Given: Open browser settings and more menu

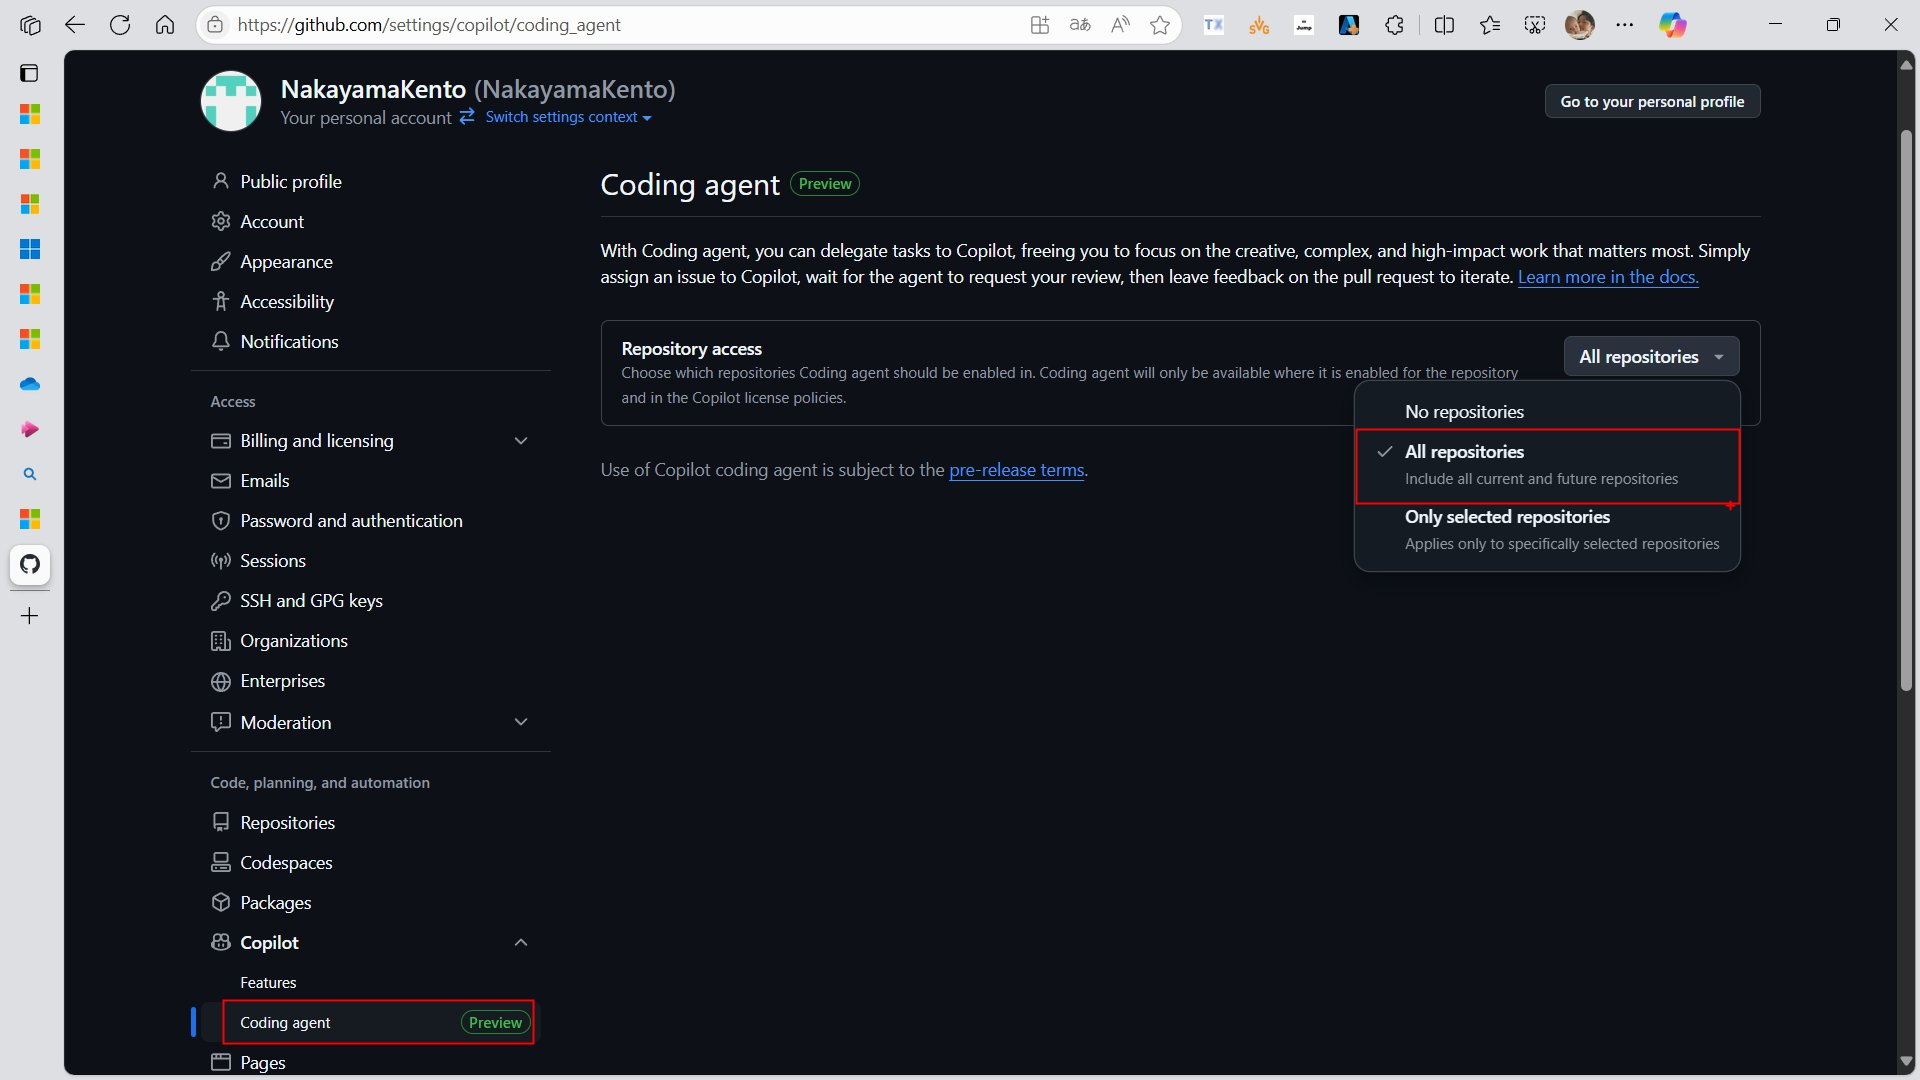Looking at the screenshot, I should [1625, 25].
